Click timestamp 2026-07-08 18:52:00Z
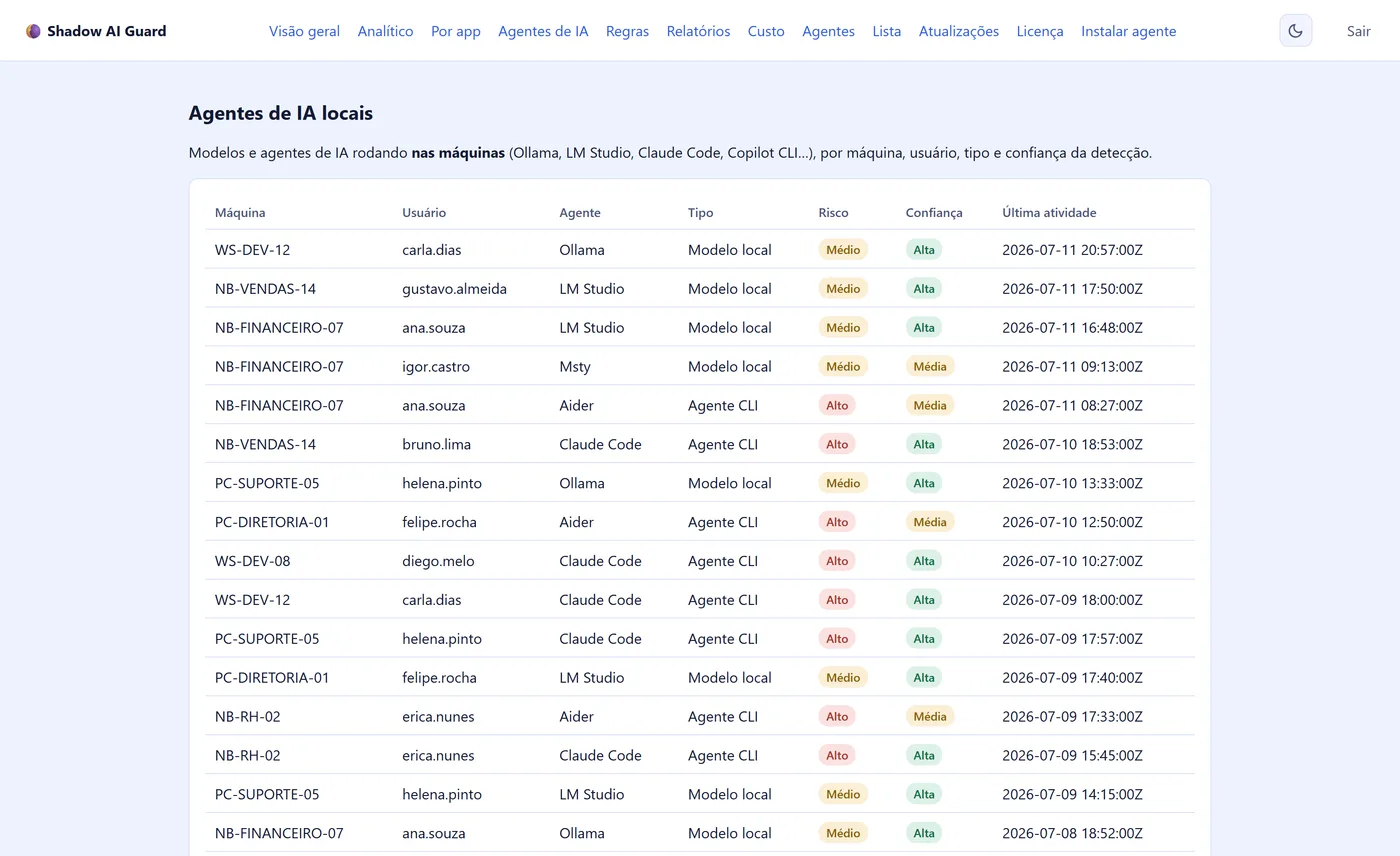The width and height of the screenshot is (1400, 856). coord(1072,833)
